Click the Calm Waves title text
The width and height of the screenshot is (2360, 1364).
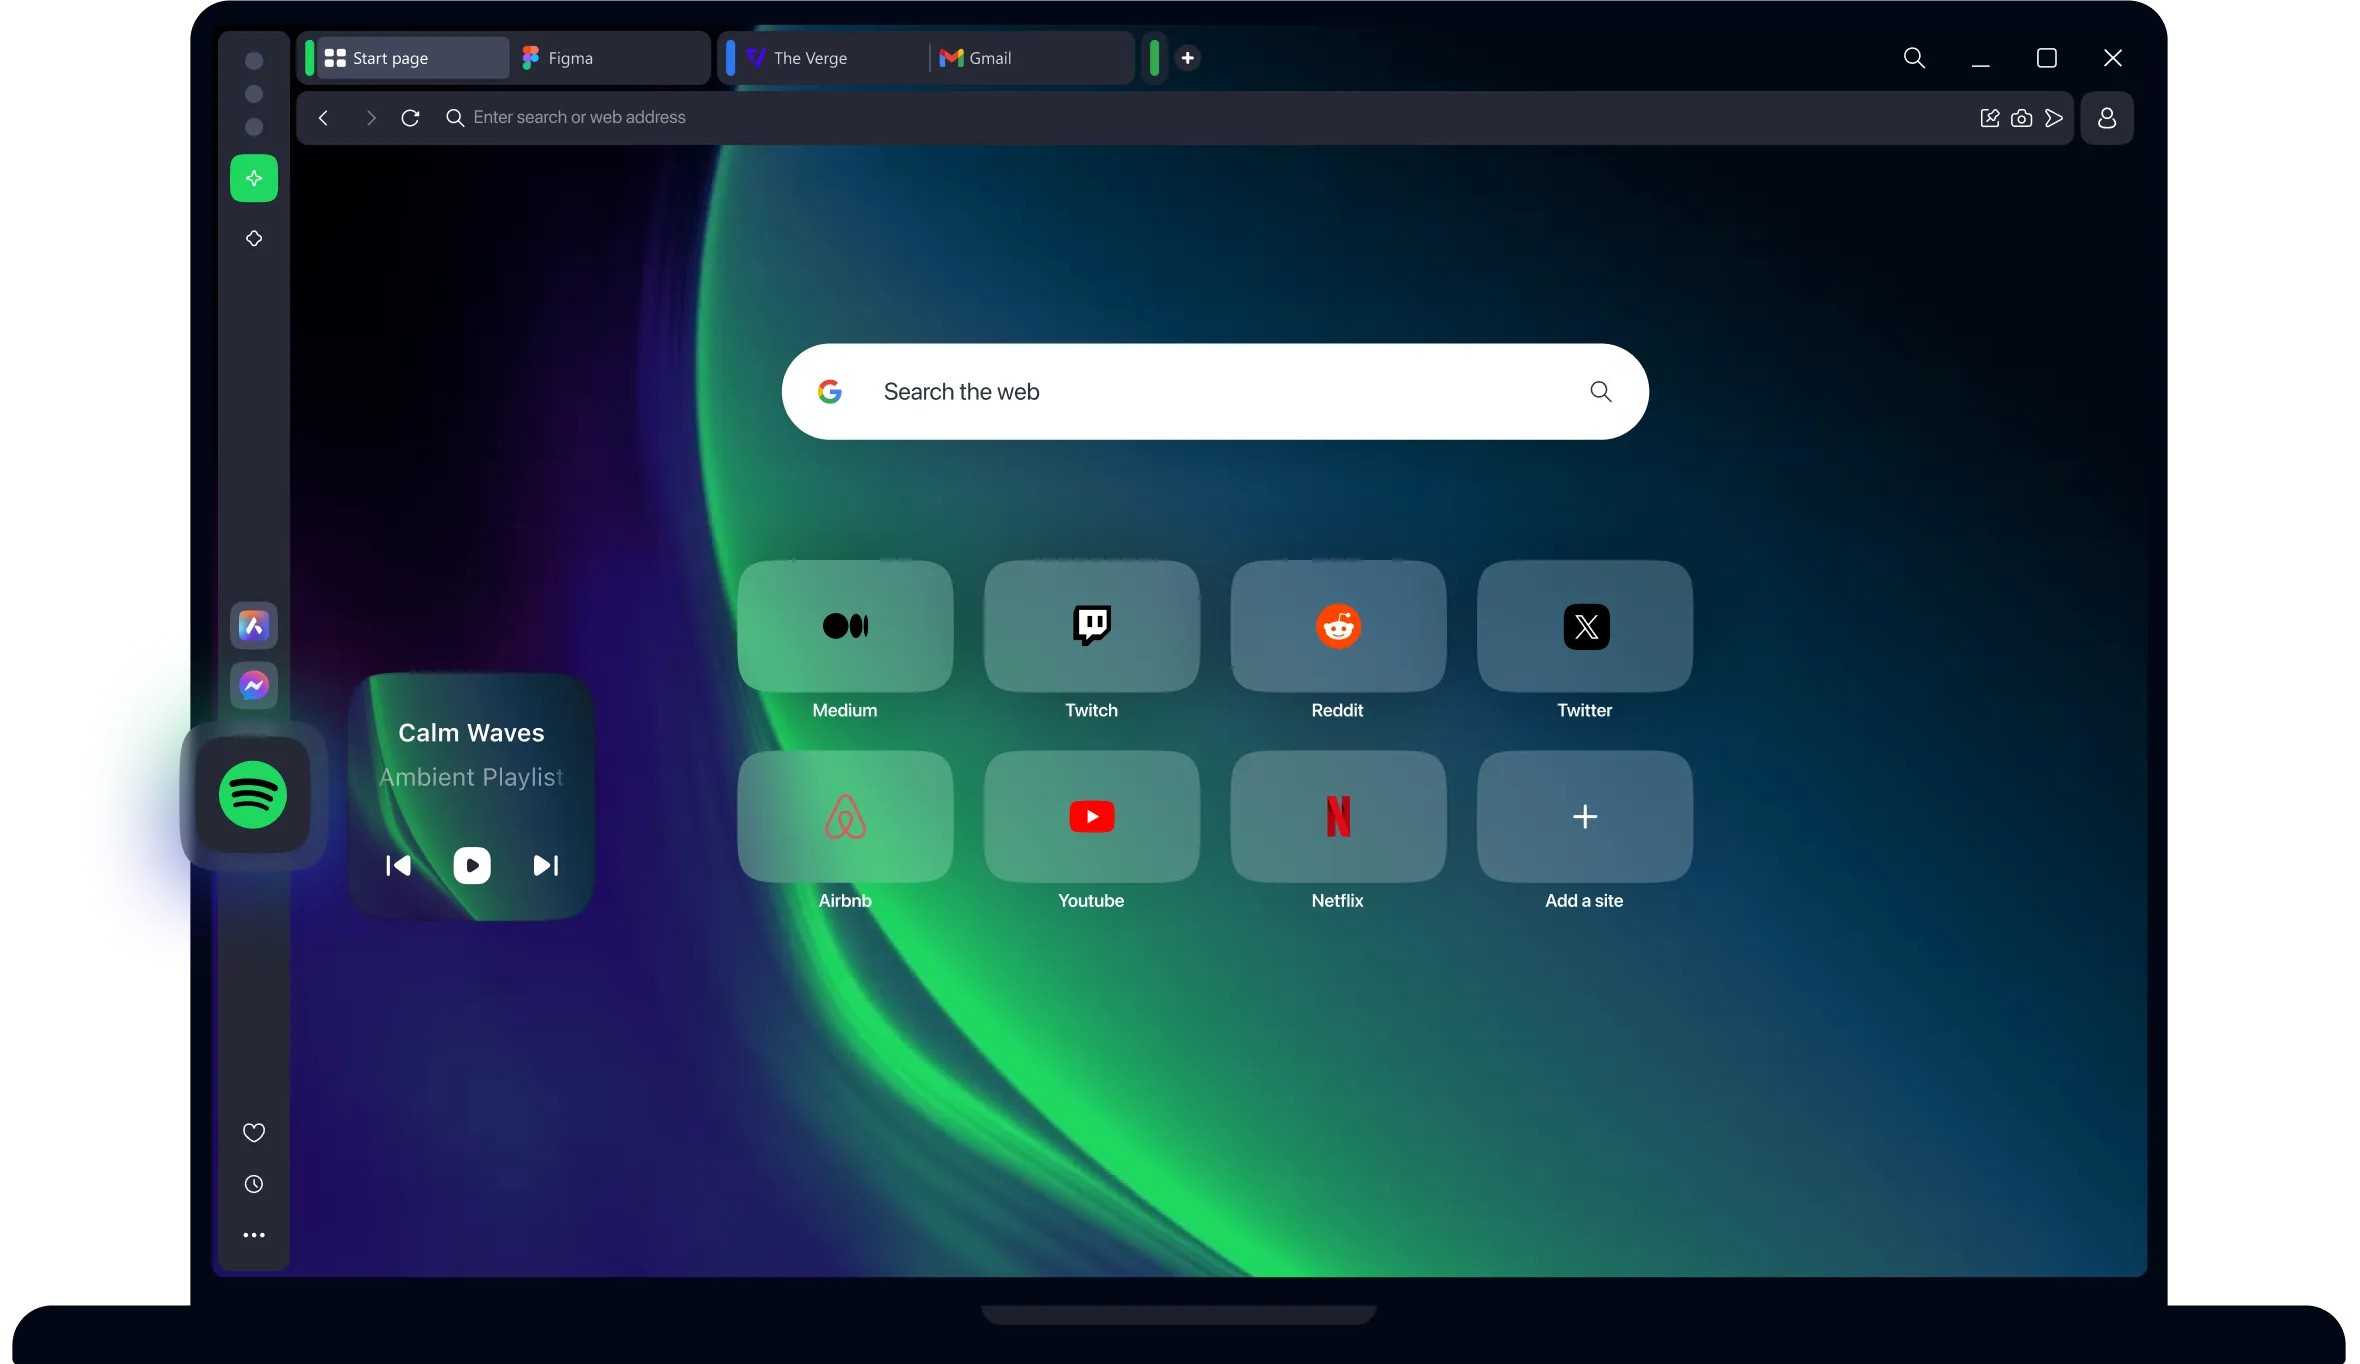[x=471, y=733]
